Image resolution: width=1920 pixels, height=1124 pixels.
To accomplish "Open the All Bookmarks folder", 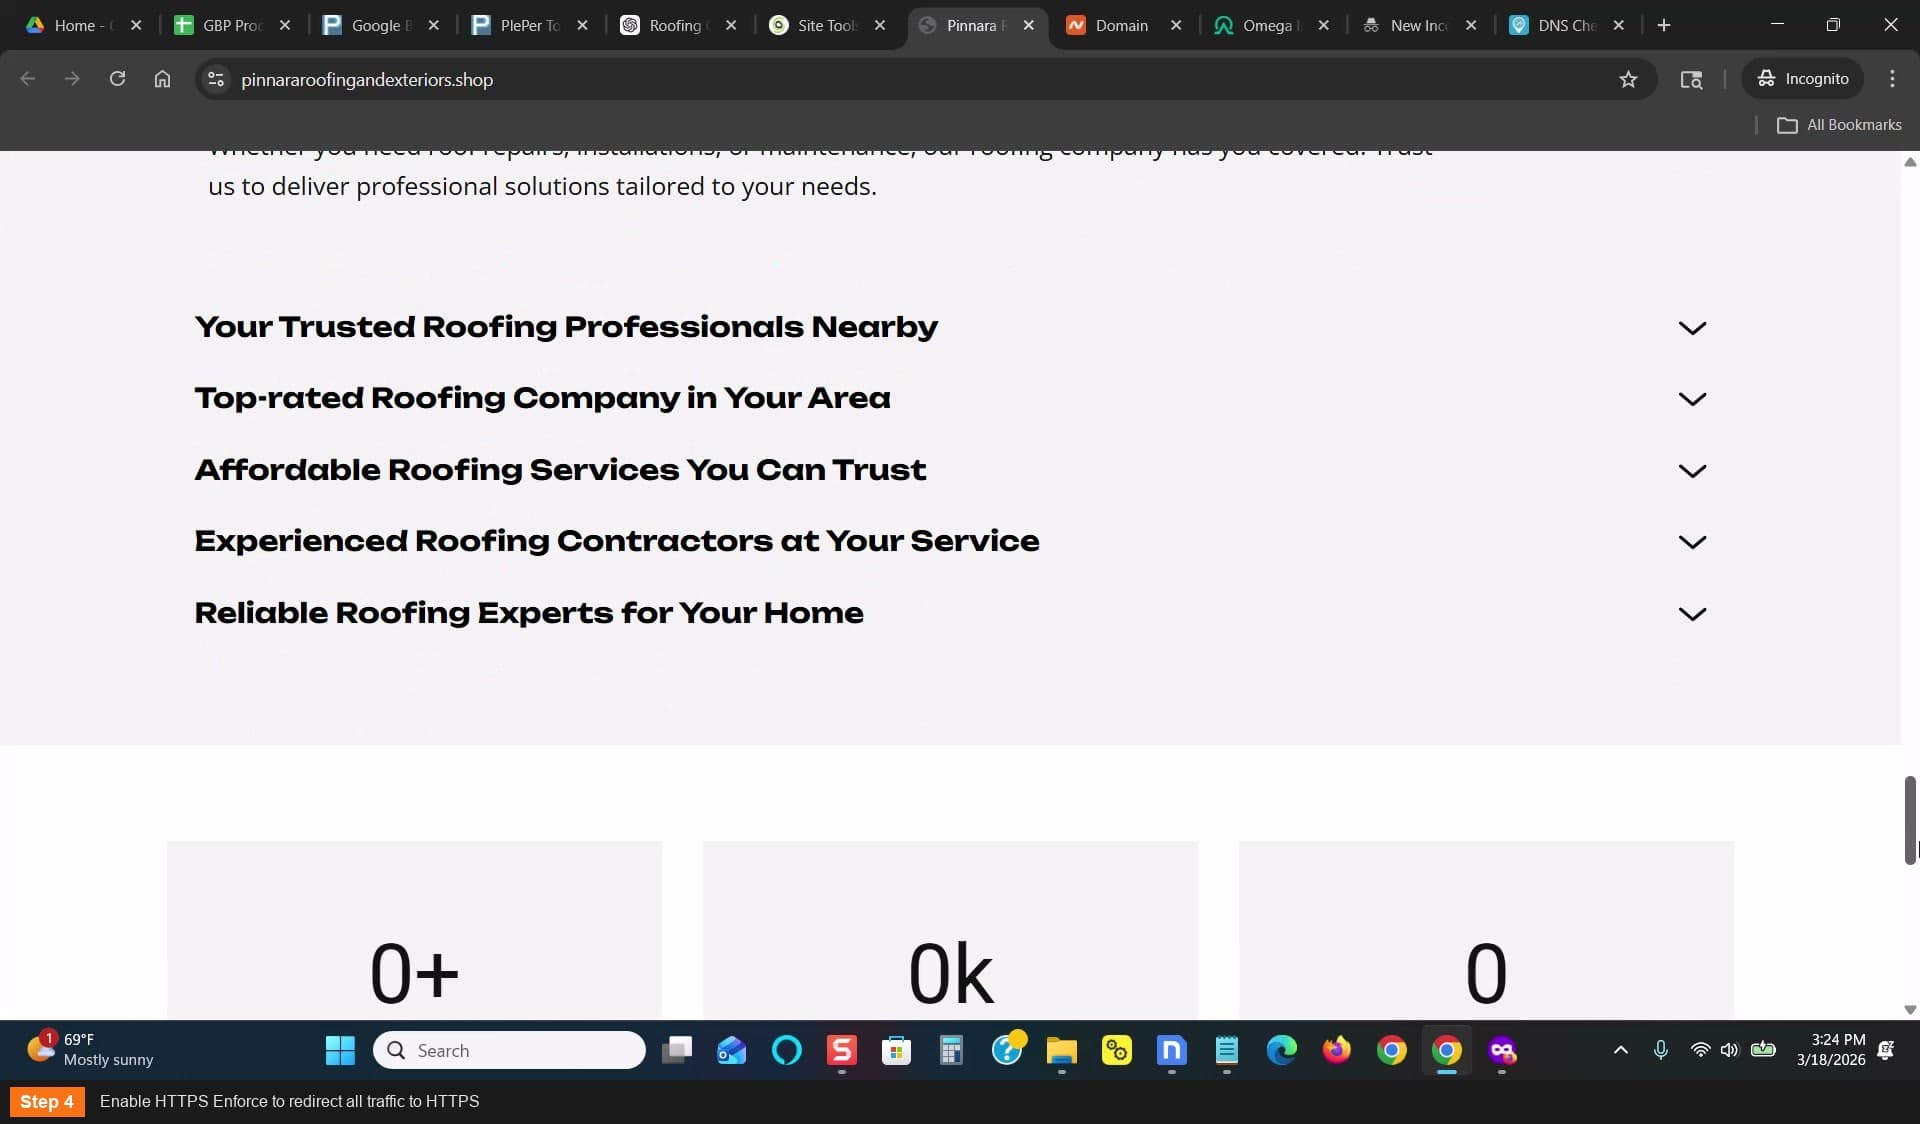I will pyautogui.click(x=1839, y=125).
